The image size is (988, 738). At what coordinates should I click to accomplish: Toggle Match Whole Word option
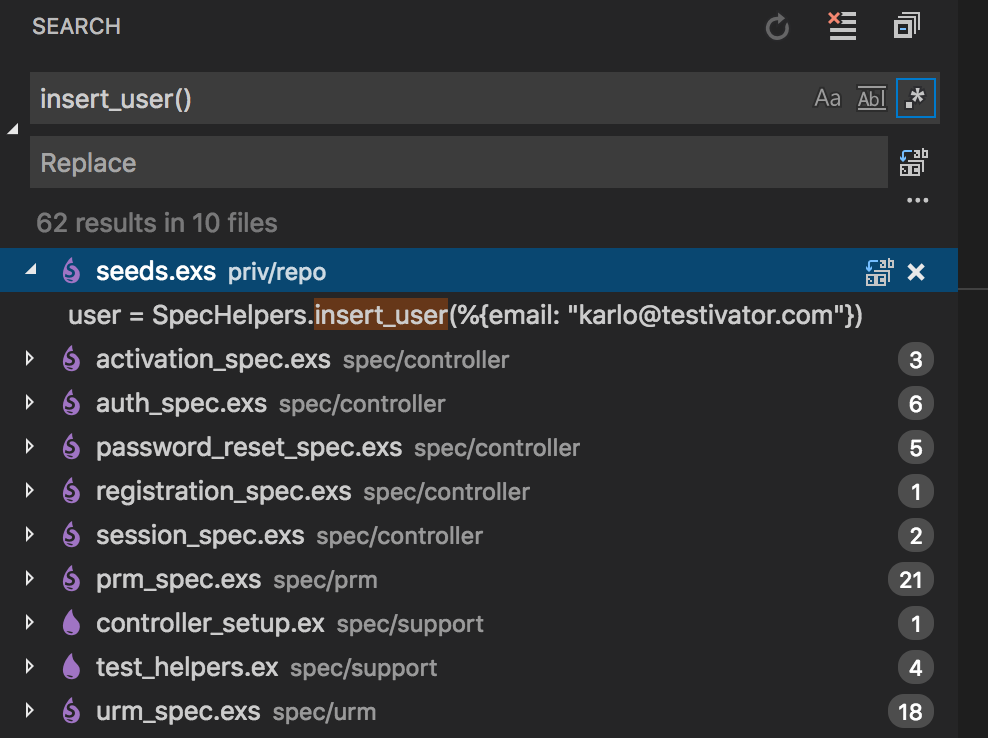pyautogui.click(x=871, y=98)
